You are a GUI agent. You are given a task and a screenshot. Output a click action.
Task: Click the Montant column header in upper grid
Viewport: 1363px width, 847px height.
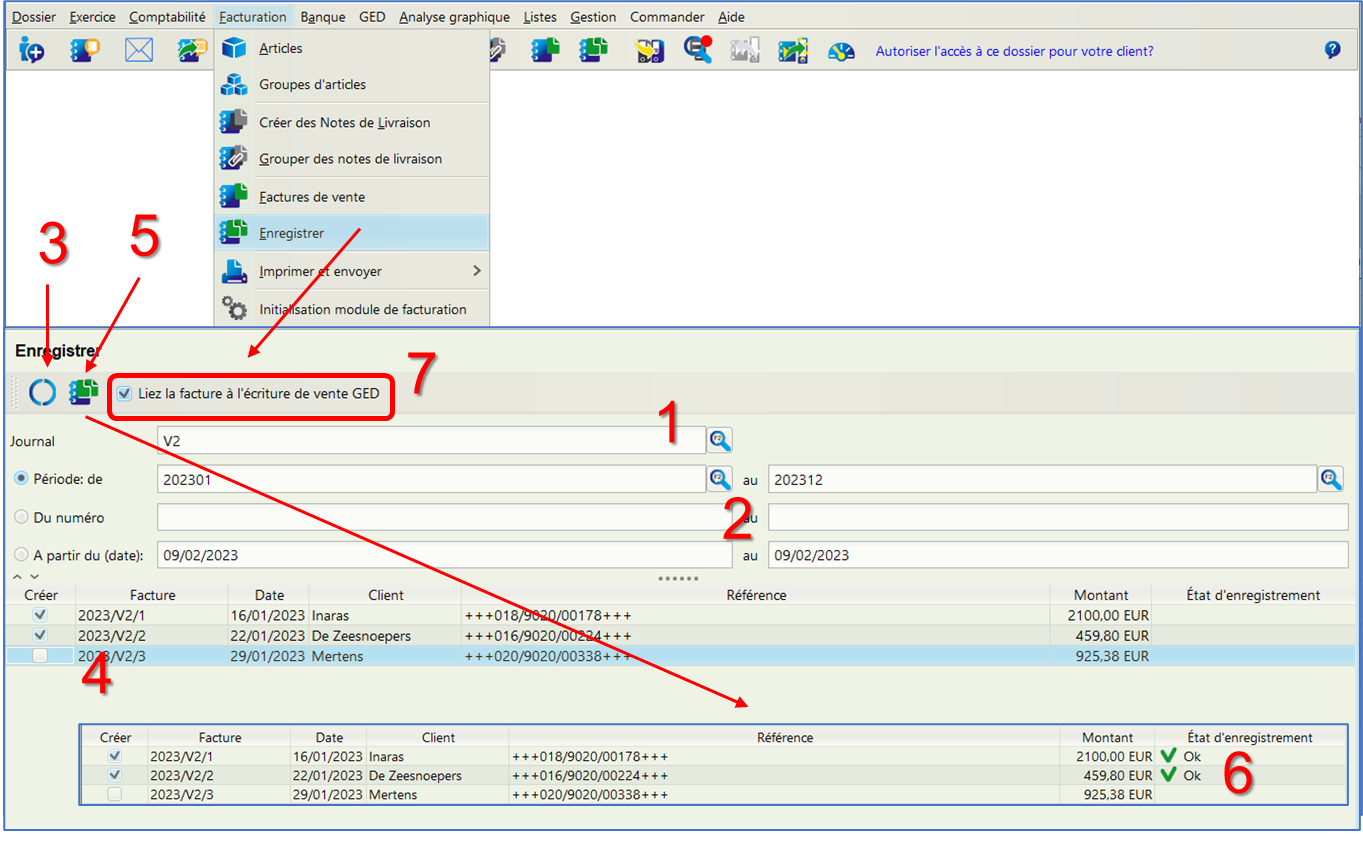(1101, 595)
